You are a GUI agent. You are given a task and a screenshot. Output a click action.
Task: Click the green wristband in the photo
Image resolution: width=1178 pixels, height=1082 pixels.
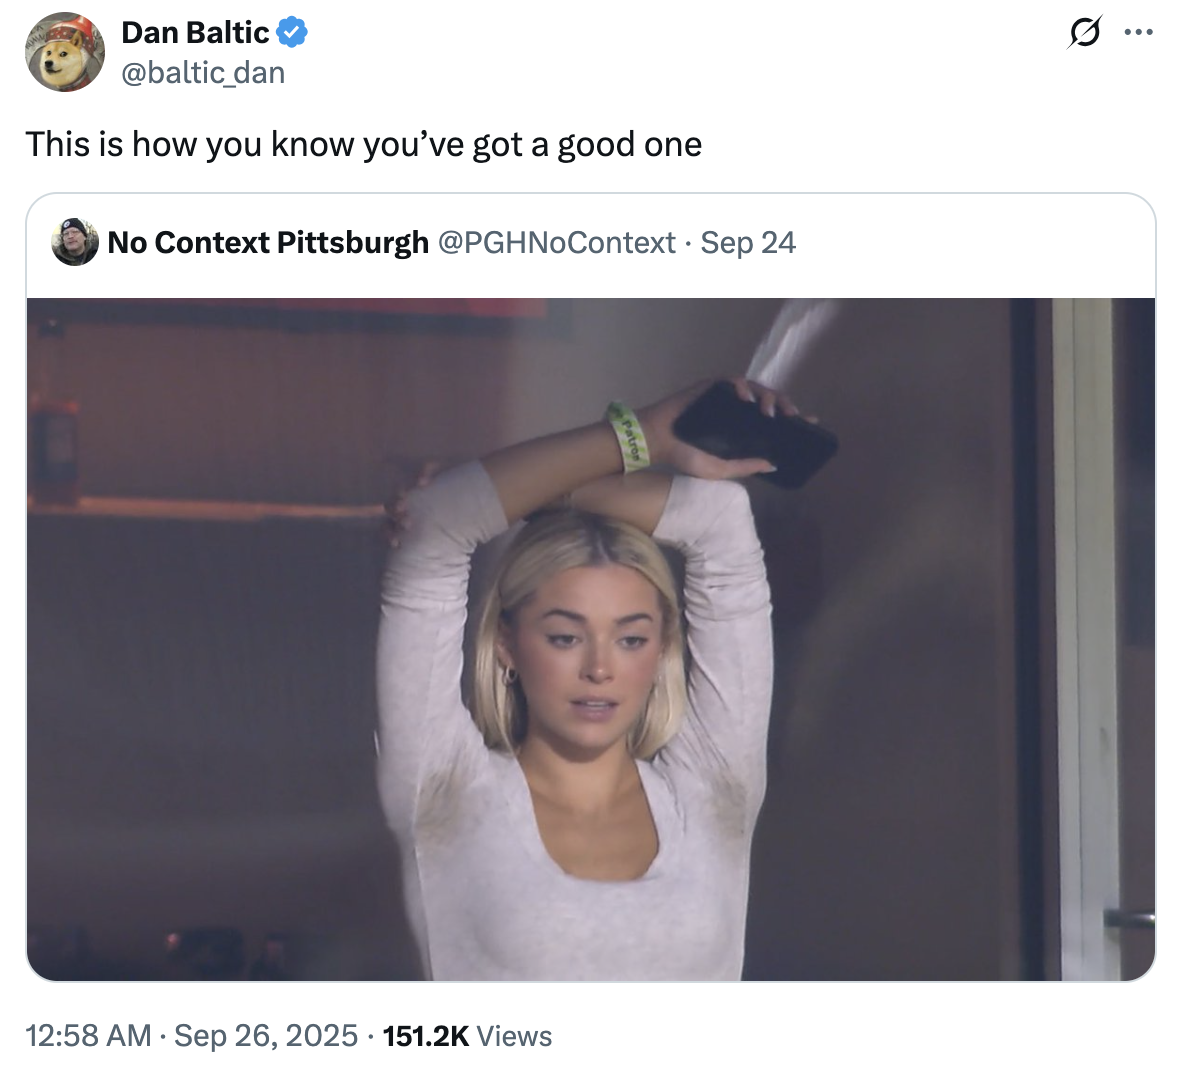click(629, 436)
